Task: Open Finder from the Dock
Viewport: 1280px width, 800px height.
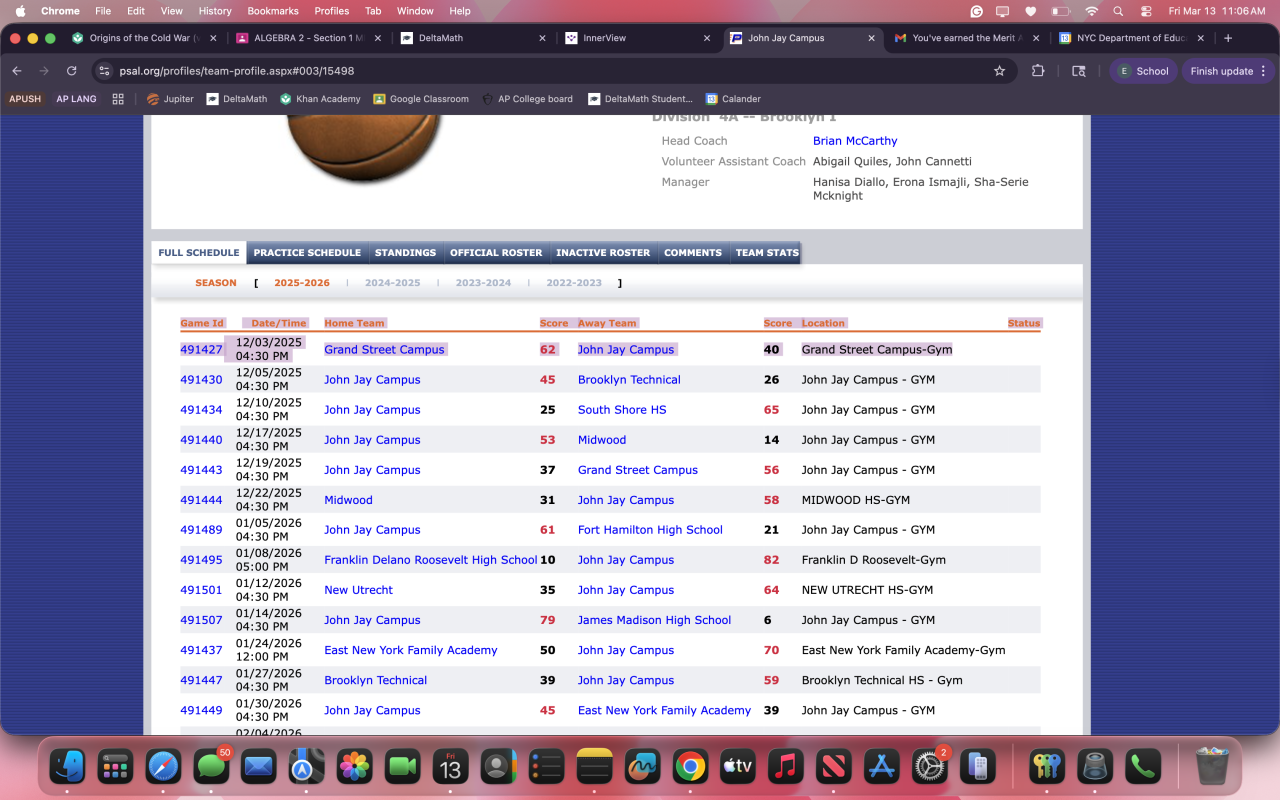Action: point(68,767)
